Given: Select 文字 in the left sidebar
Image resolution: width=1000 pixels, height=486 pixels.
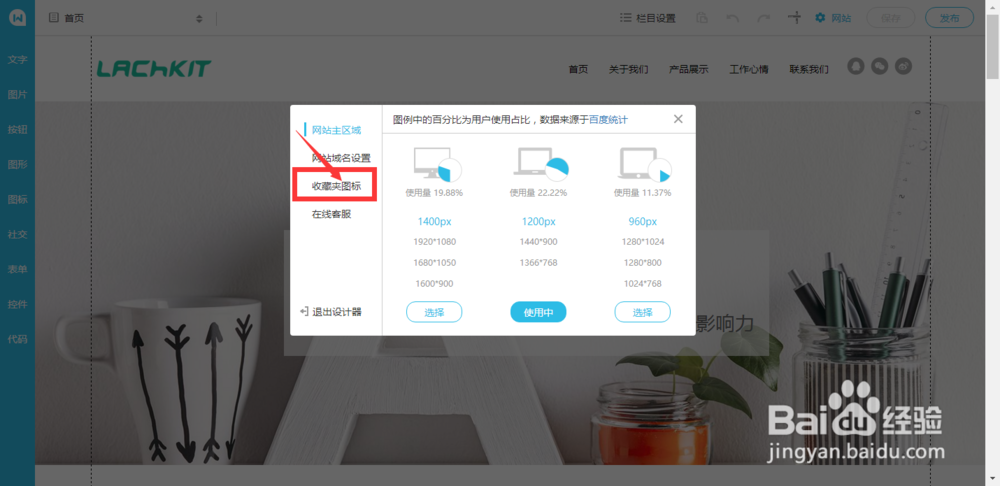Looking at the screenshot, I should [x=17, y=59].
